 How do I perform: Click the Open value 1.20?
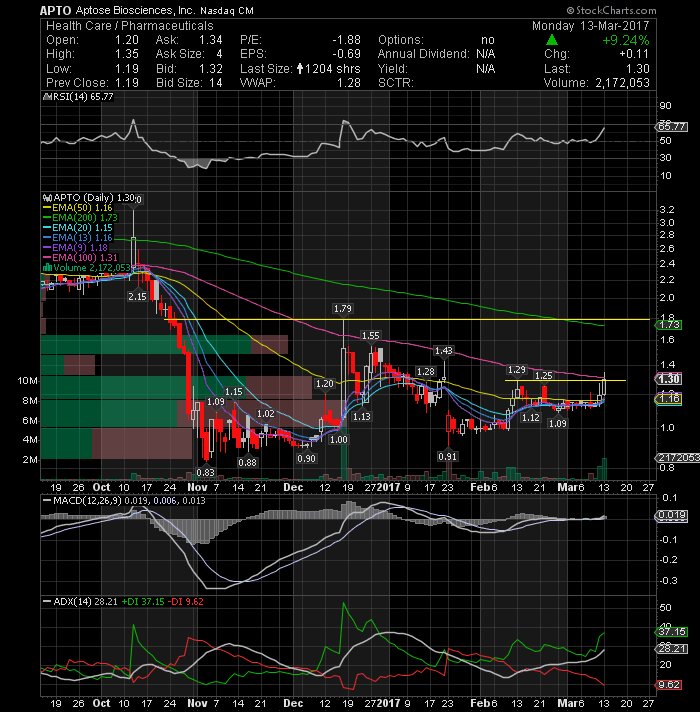(127, 40)
